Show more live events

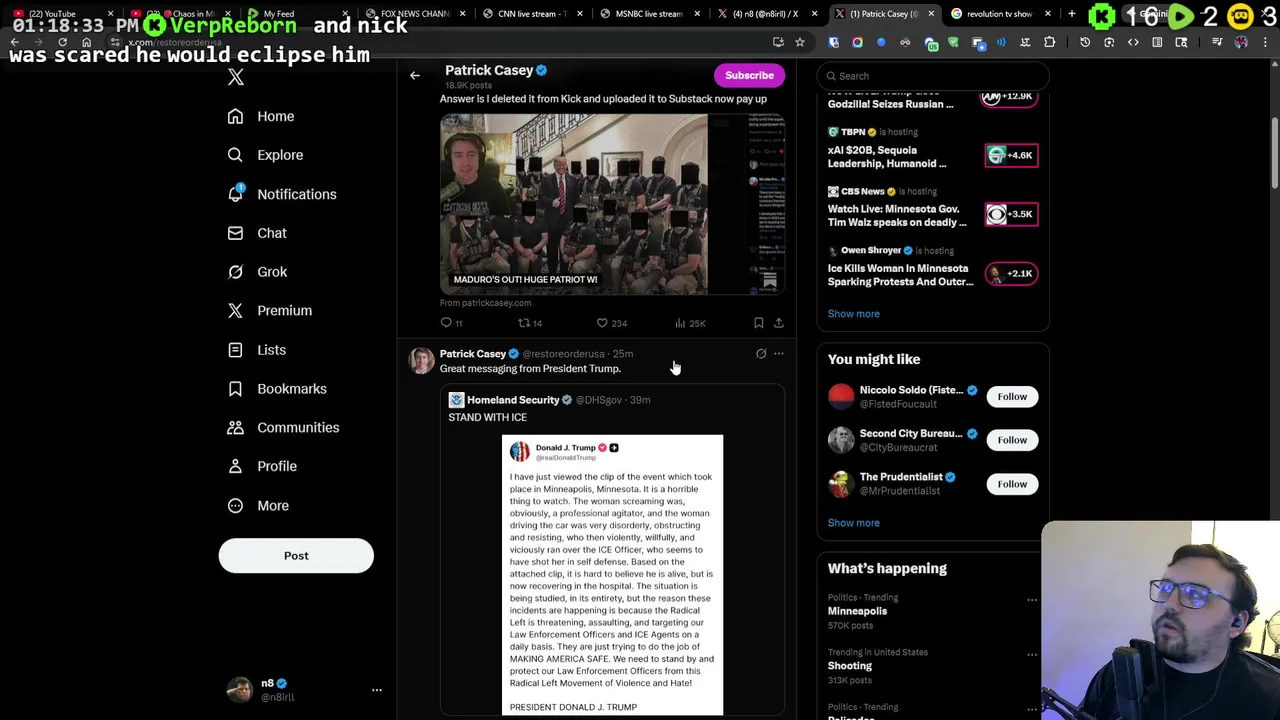[853, 314]
